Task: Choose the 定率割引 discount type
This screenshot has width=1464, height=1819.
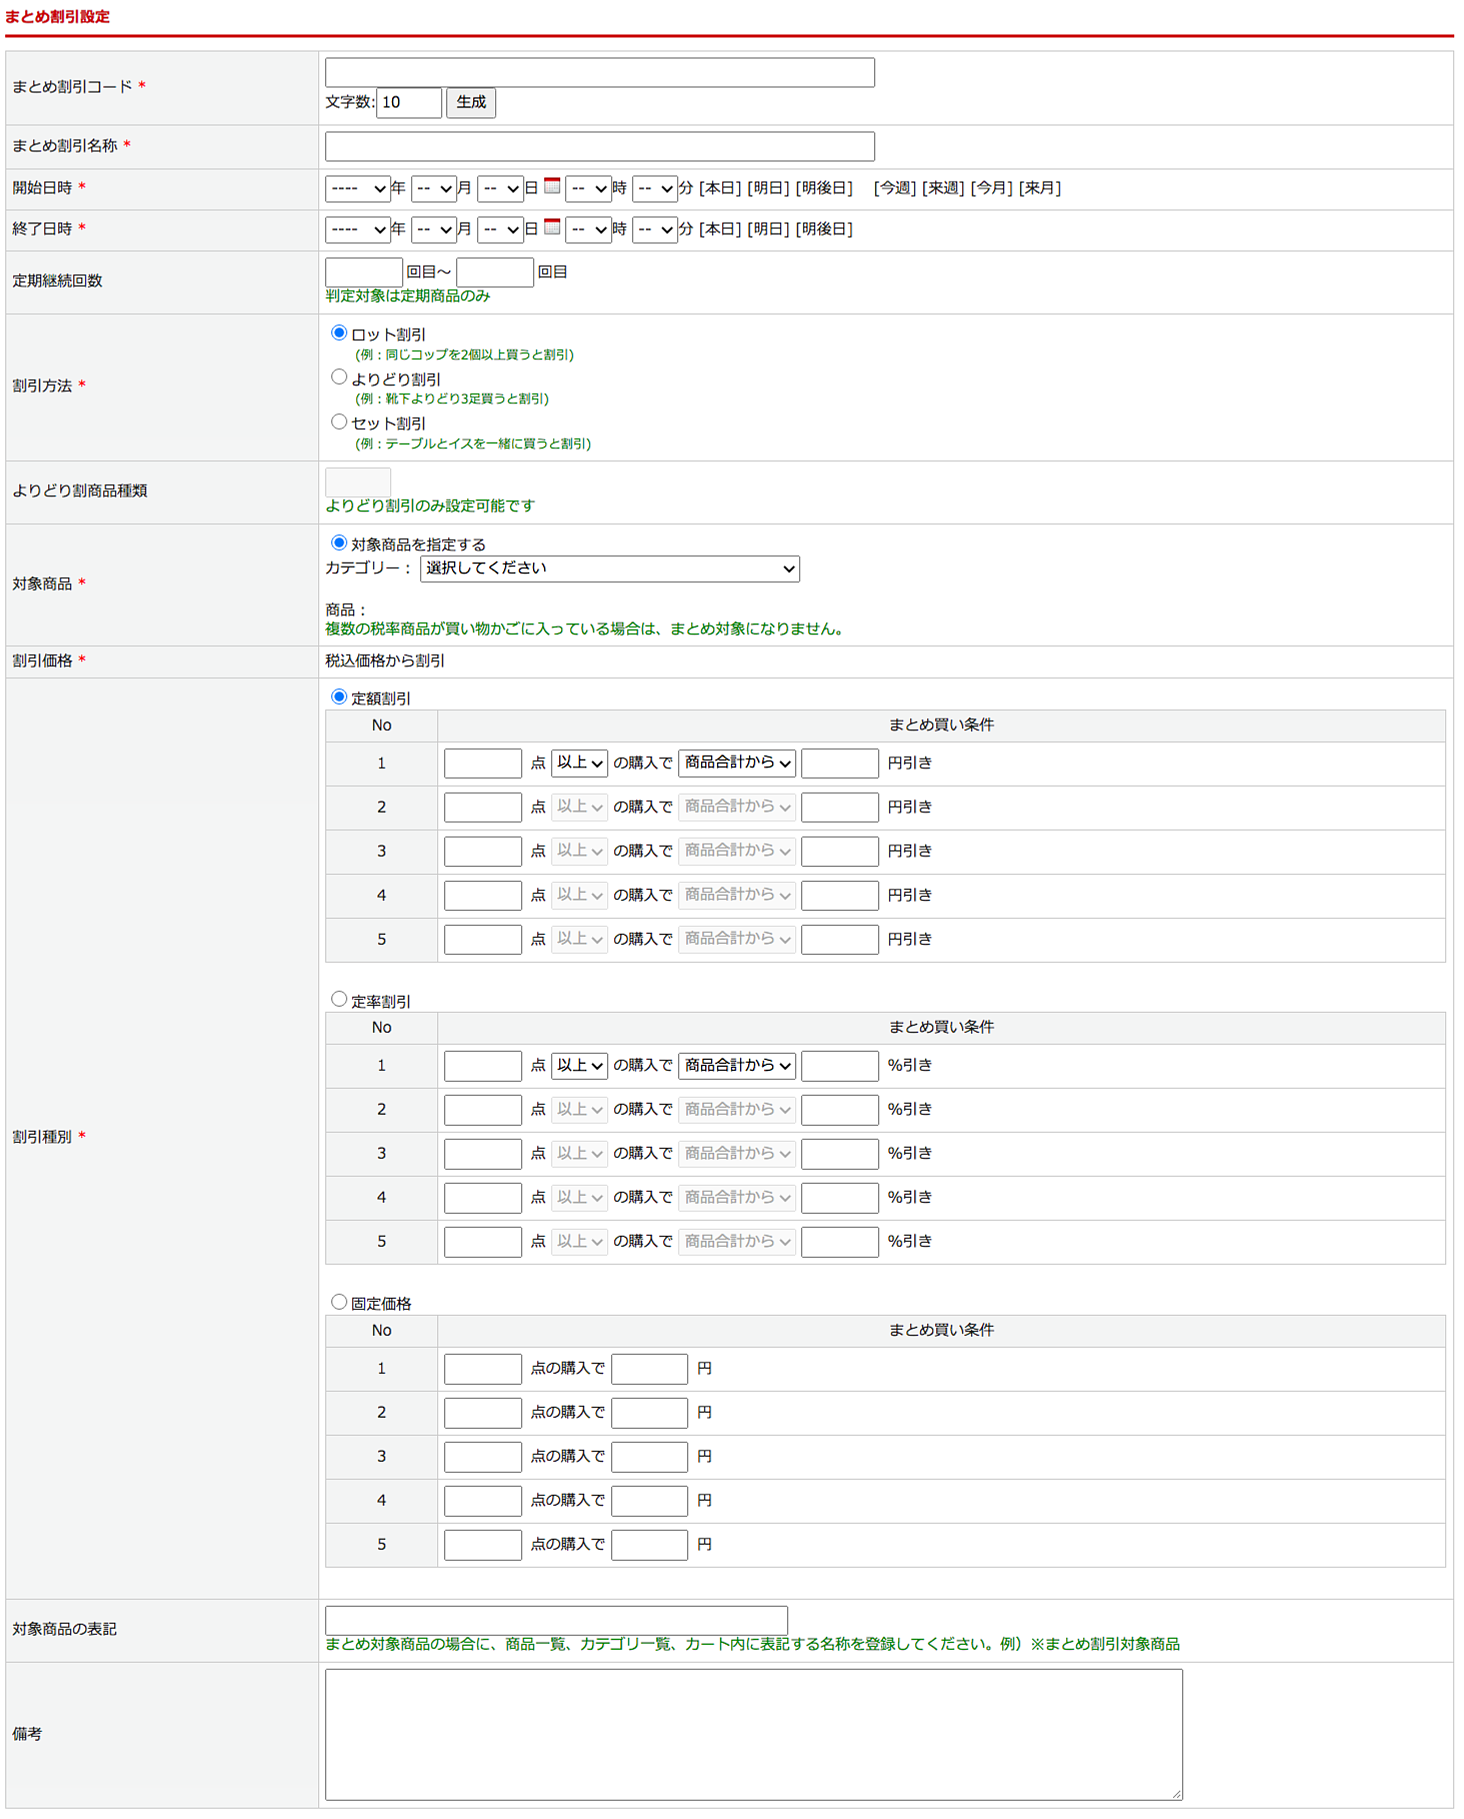Action: coord(339,999)
